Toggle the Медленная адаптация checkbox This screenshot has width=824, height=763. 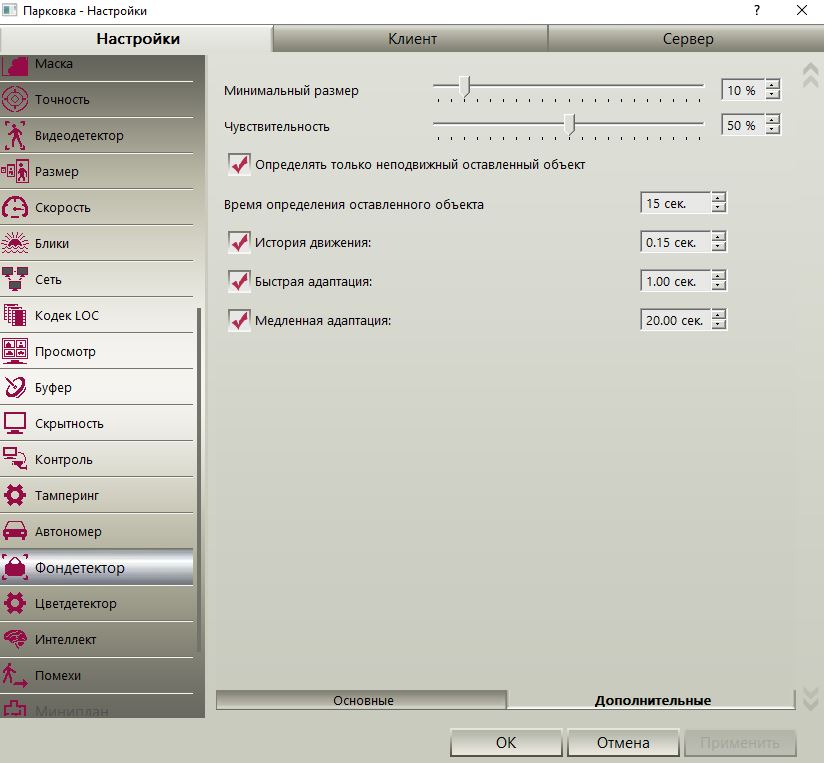point(239,320)
